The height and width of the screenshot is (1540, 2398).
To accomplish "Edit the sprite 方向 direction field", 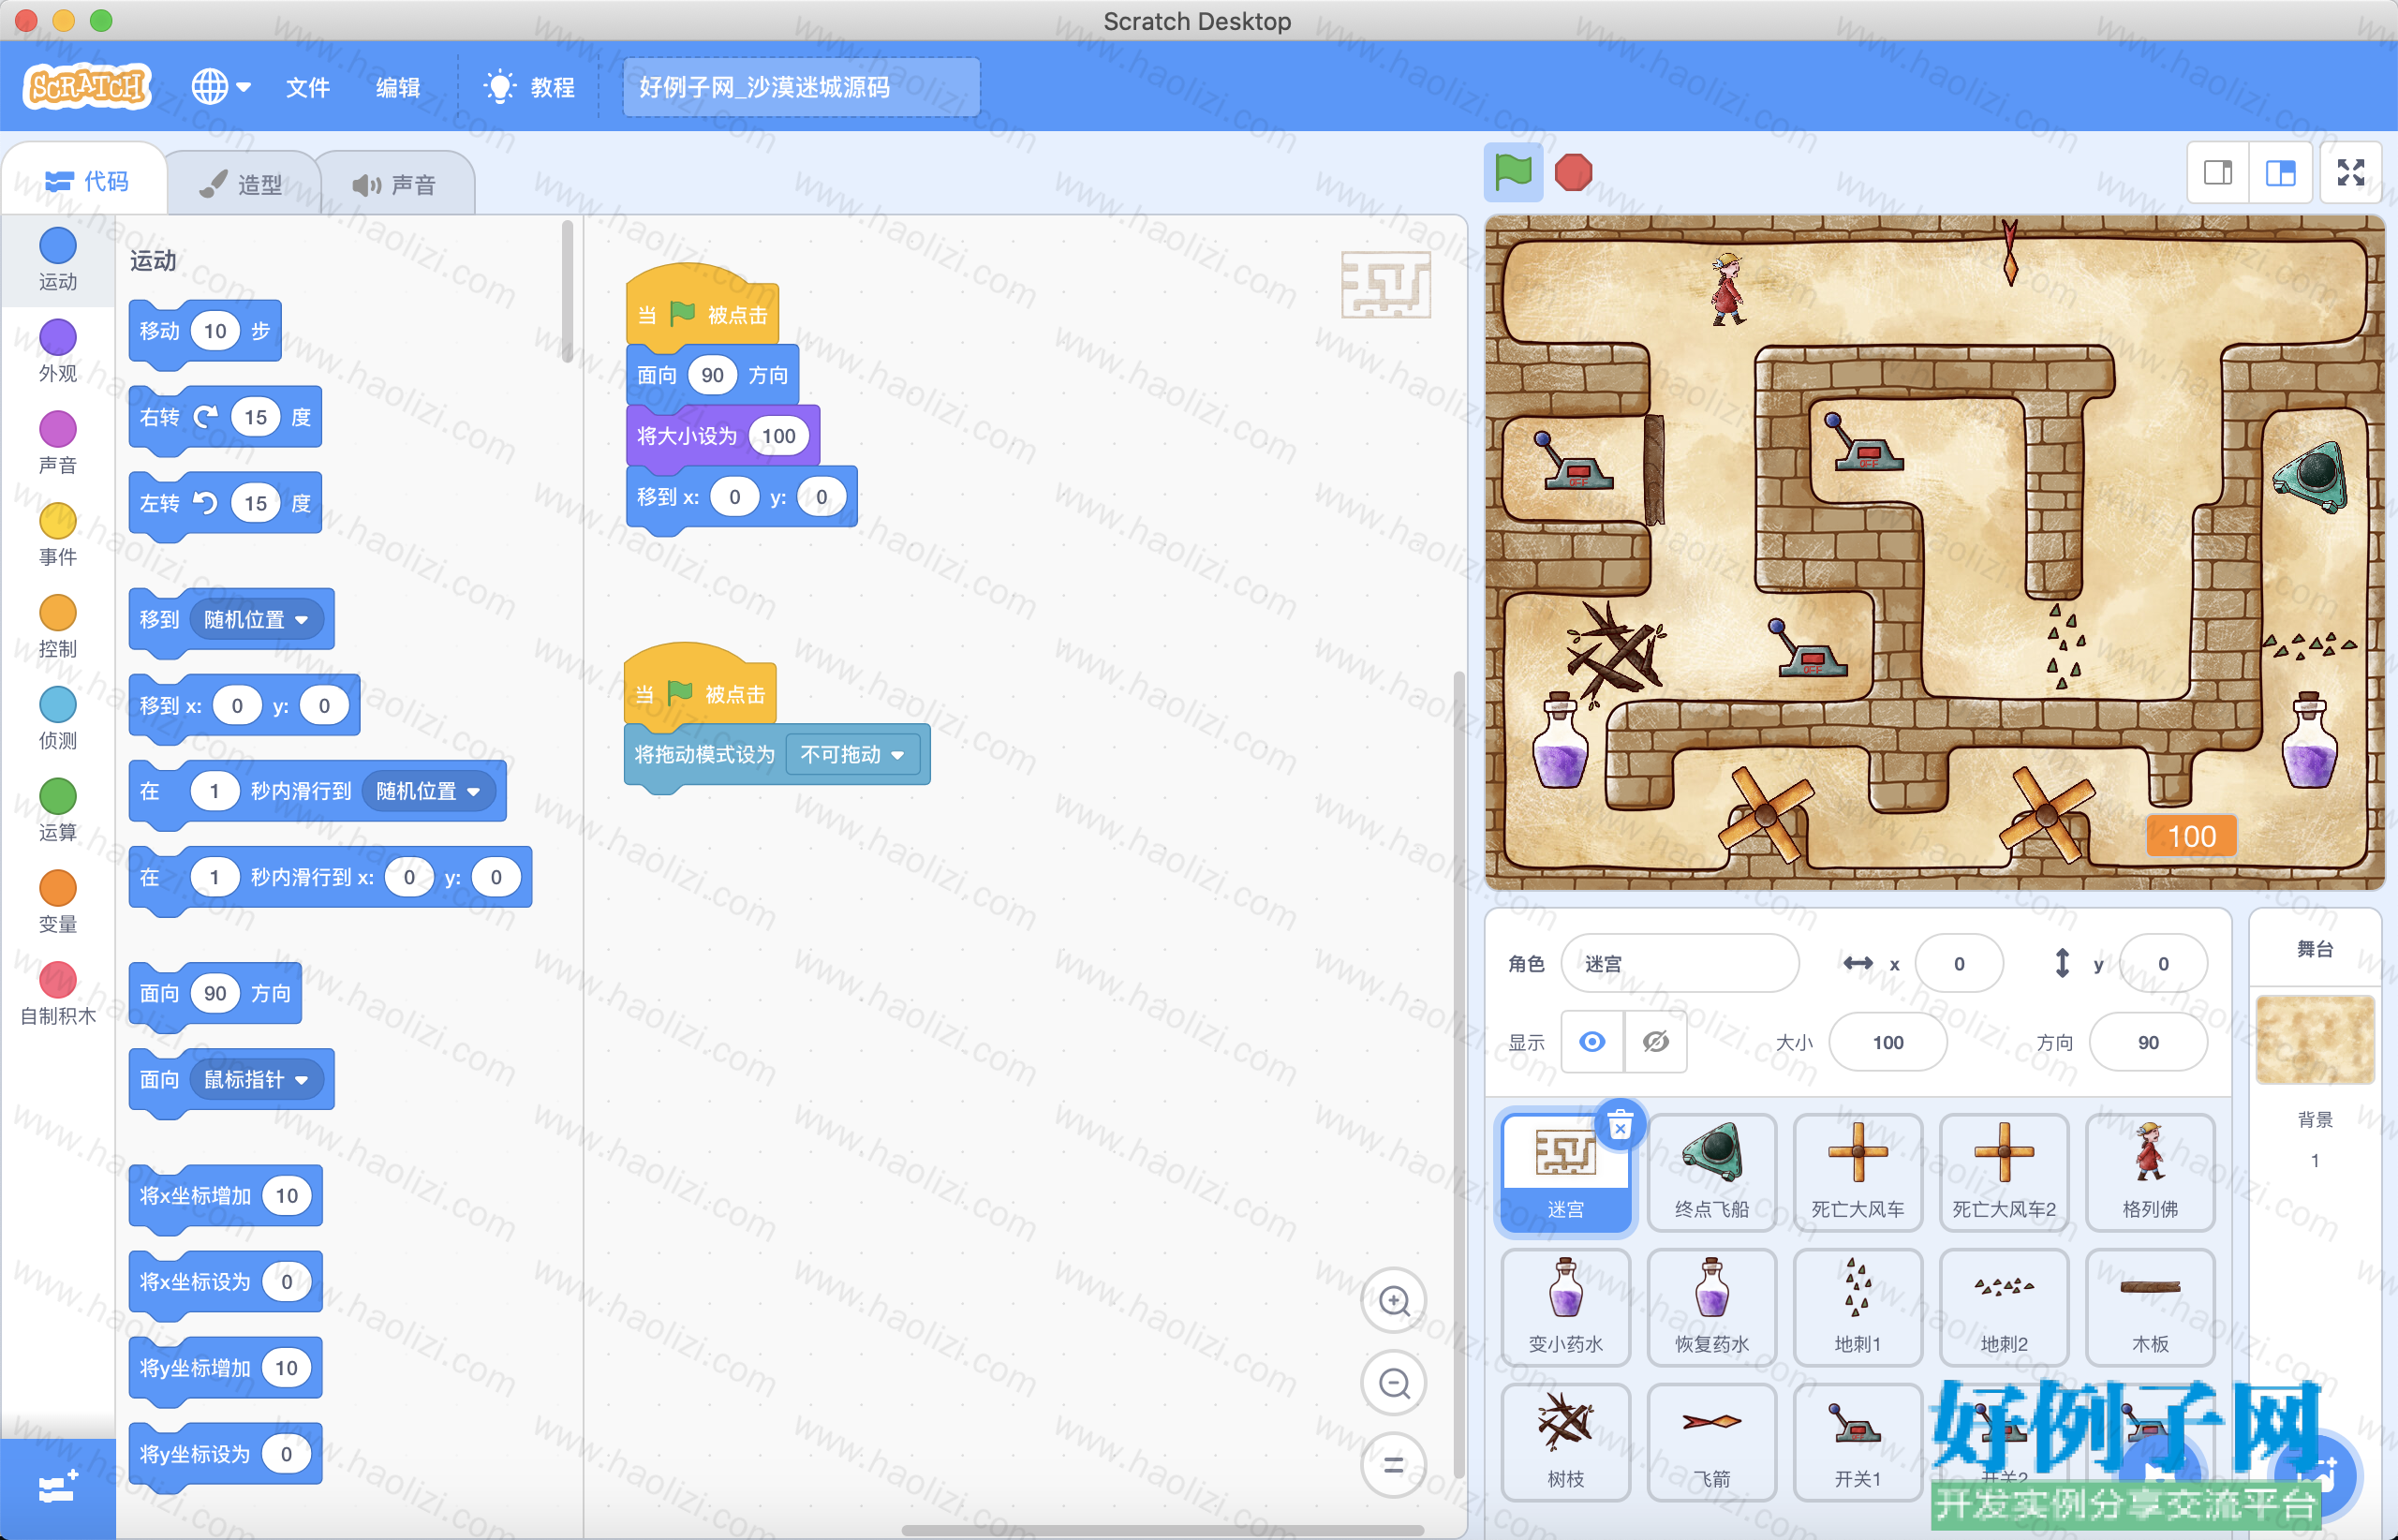I will pos(2148,1042).
